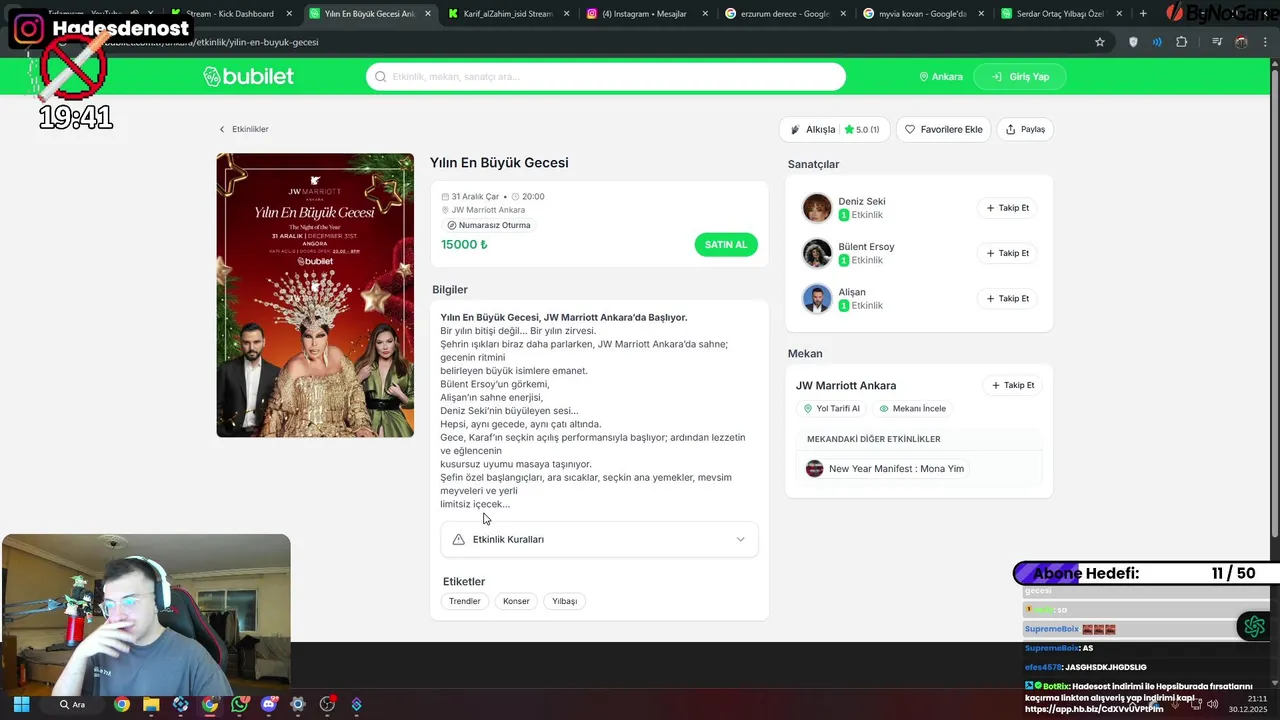Open Windows Start menu
This screenshot has width=1280, height=720.
tap(21, 704)
